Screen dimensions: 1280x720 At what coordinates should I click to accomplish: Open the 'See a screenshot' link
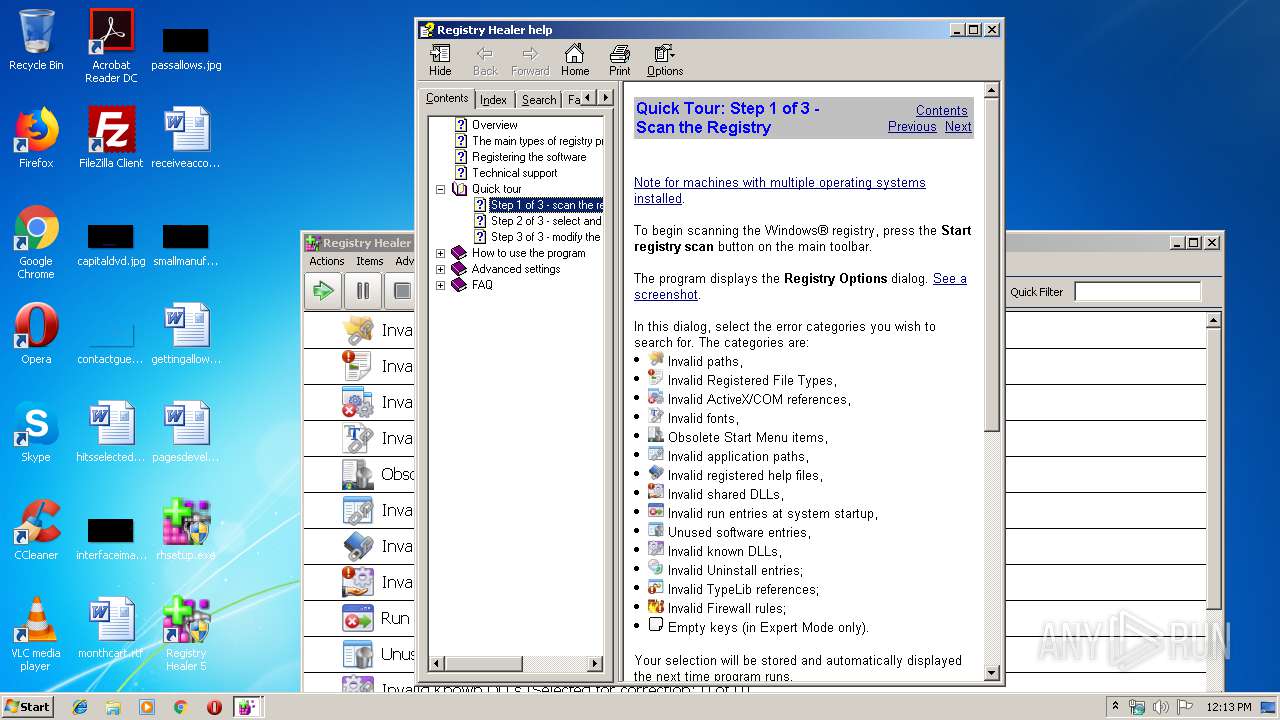click(800, 287)
